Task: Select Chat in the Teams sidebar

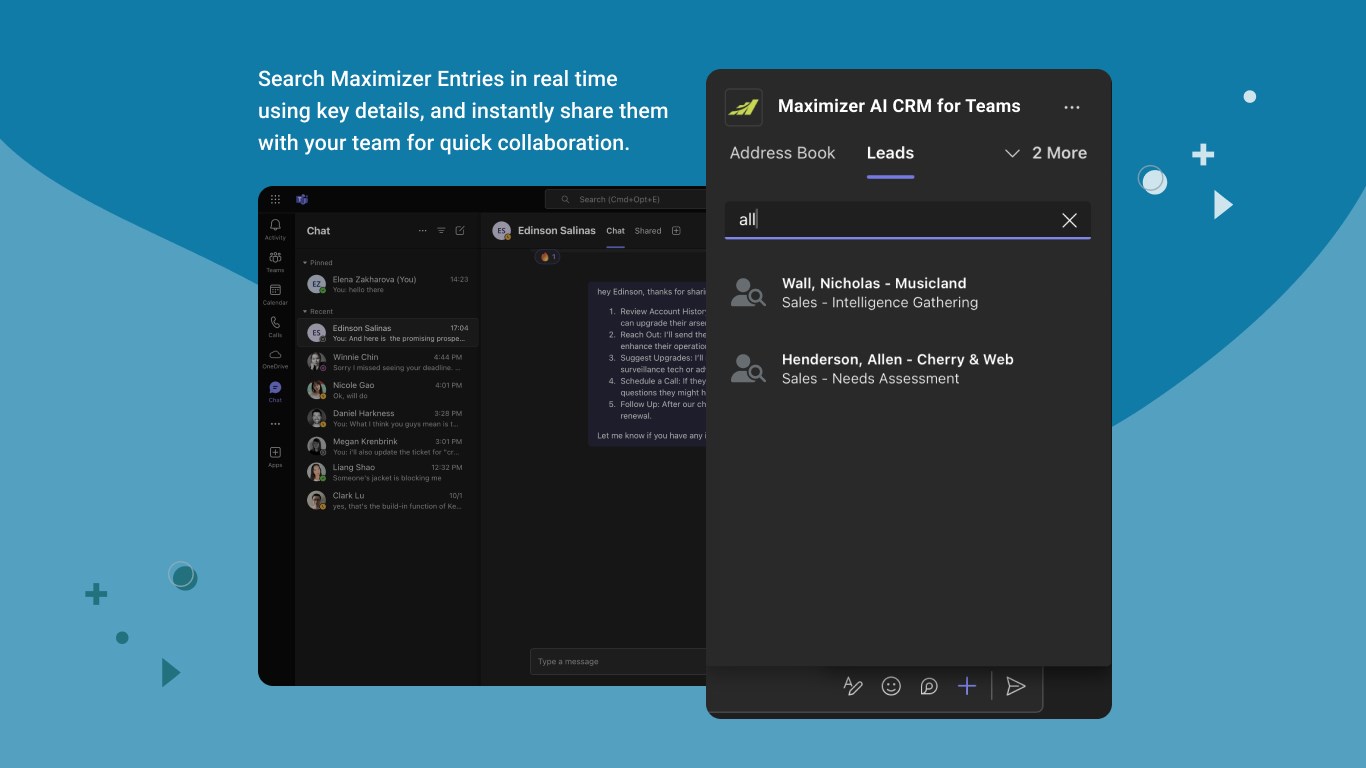Action: [x=275, y=391]
